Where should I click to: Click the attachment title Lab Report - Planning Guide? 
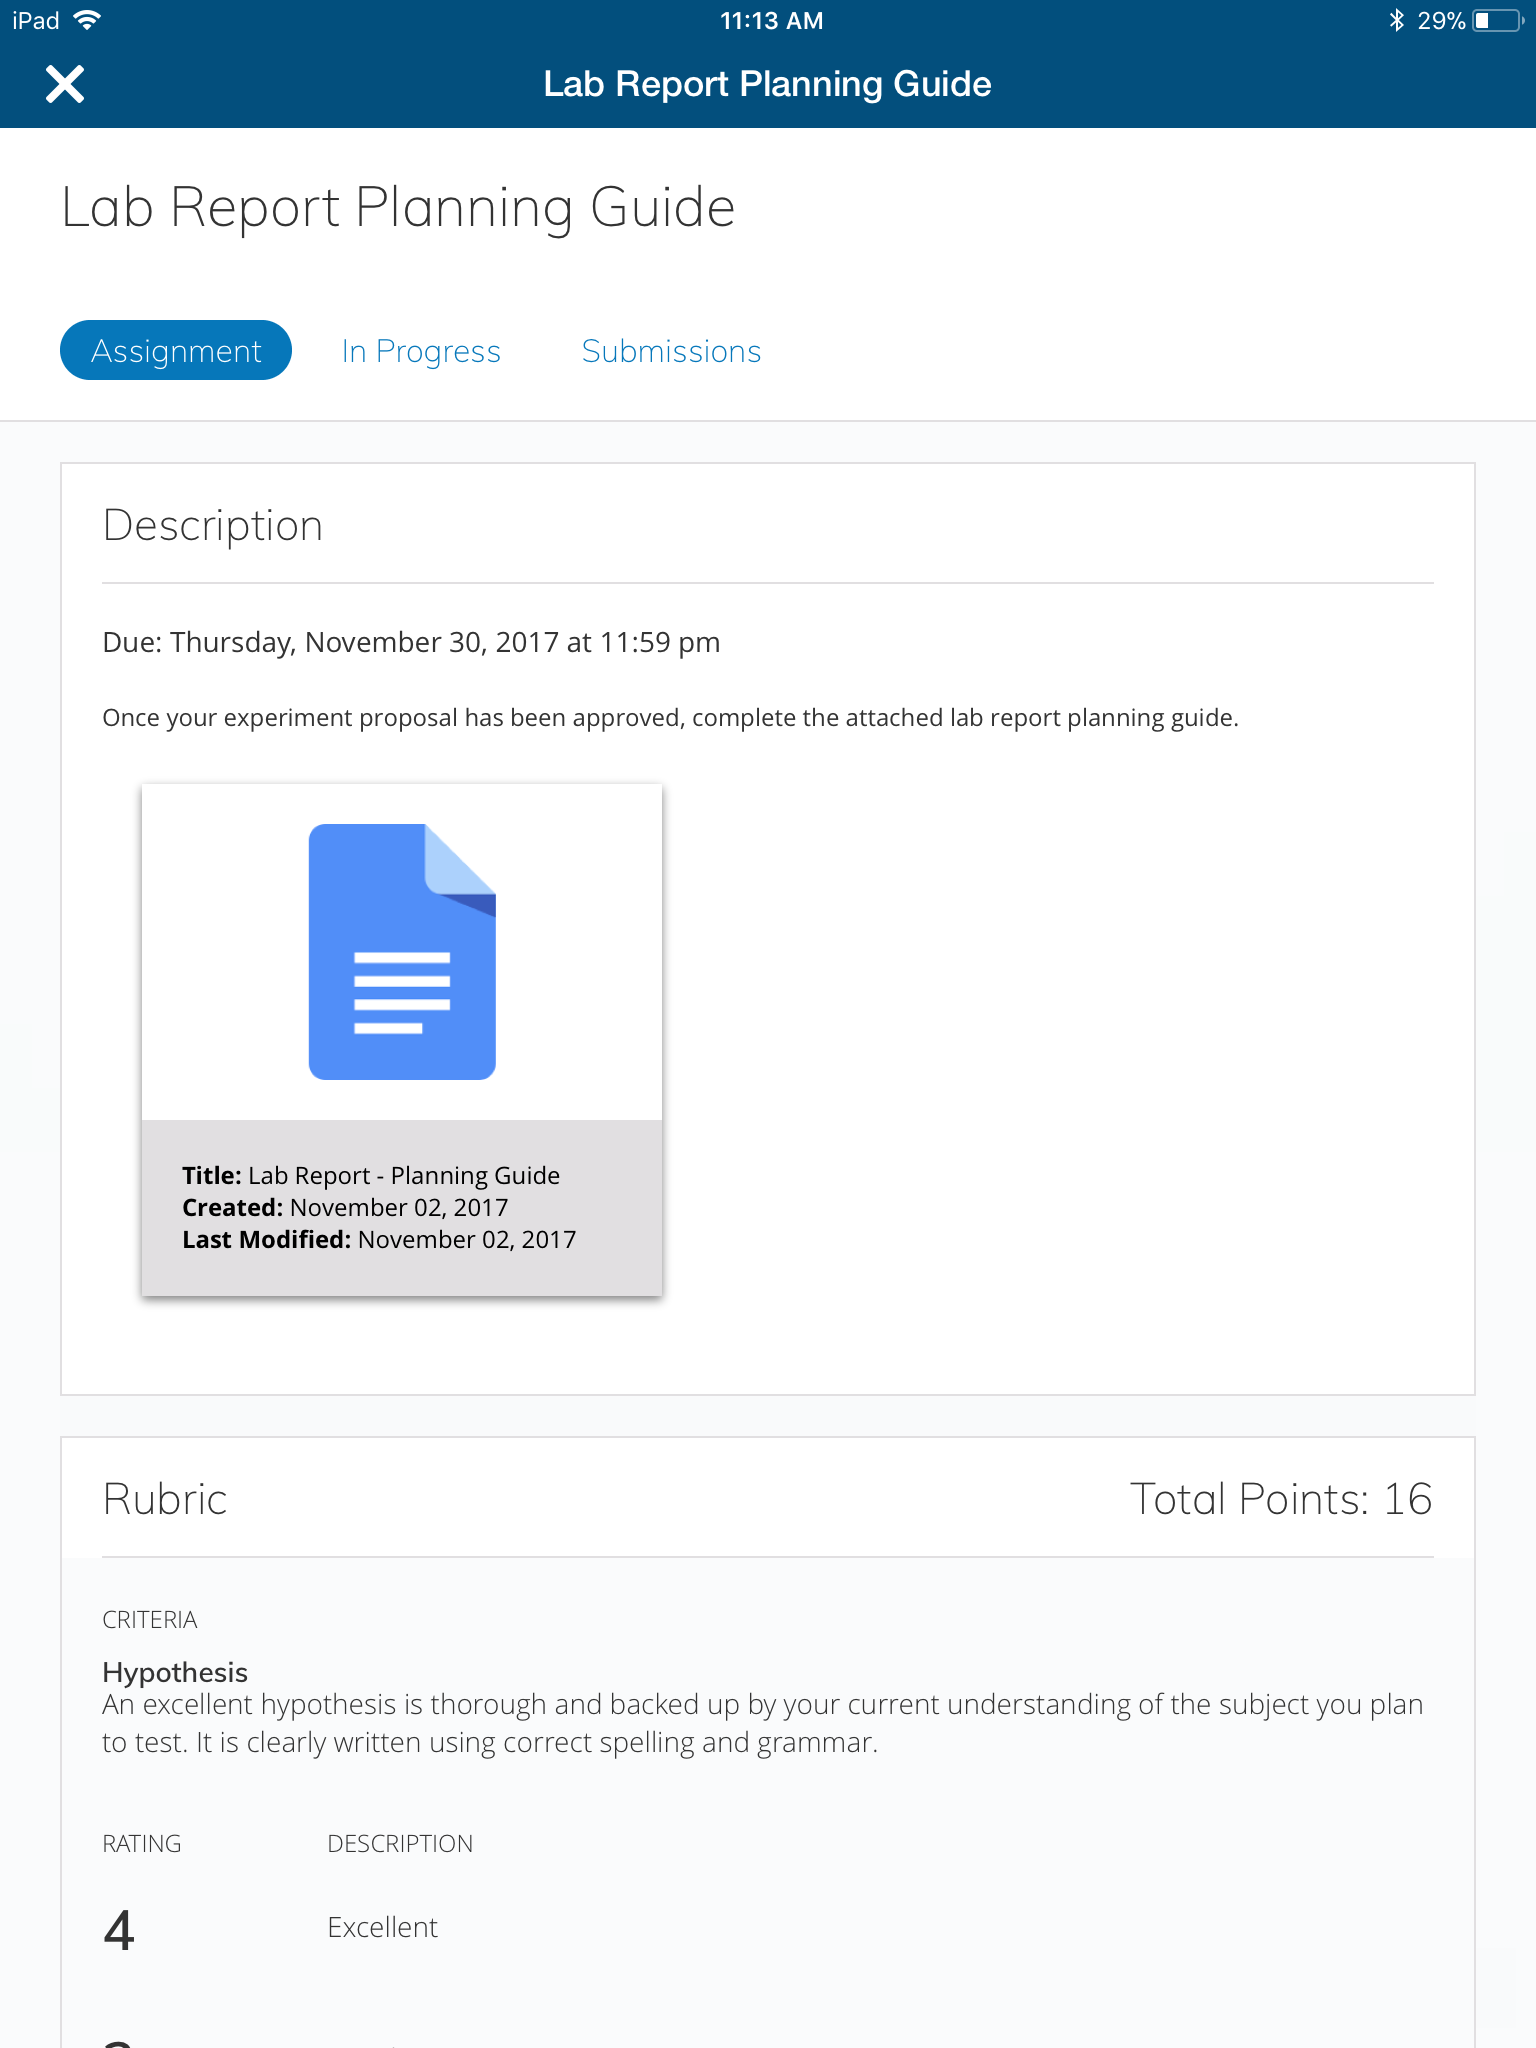(x=371, y=1175)
